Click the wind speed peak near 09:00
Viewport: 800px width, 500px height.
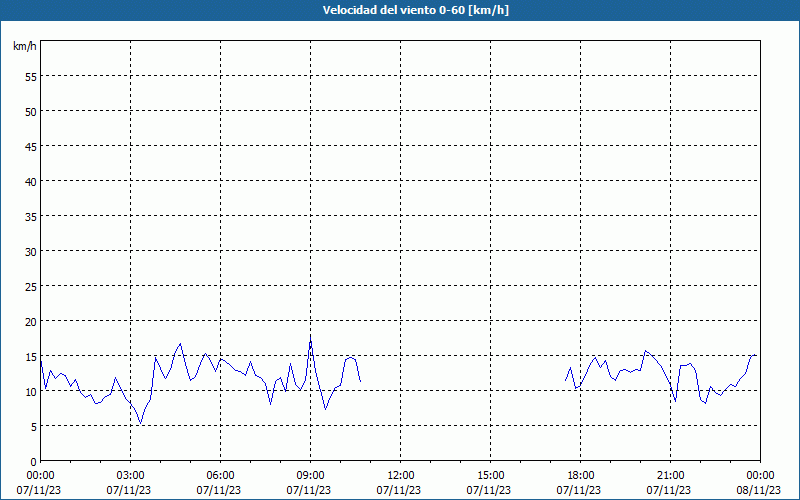(311, 338)
